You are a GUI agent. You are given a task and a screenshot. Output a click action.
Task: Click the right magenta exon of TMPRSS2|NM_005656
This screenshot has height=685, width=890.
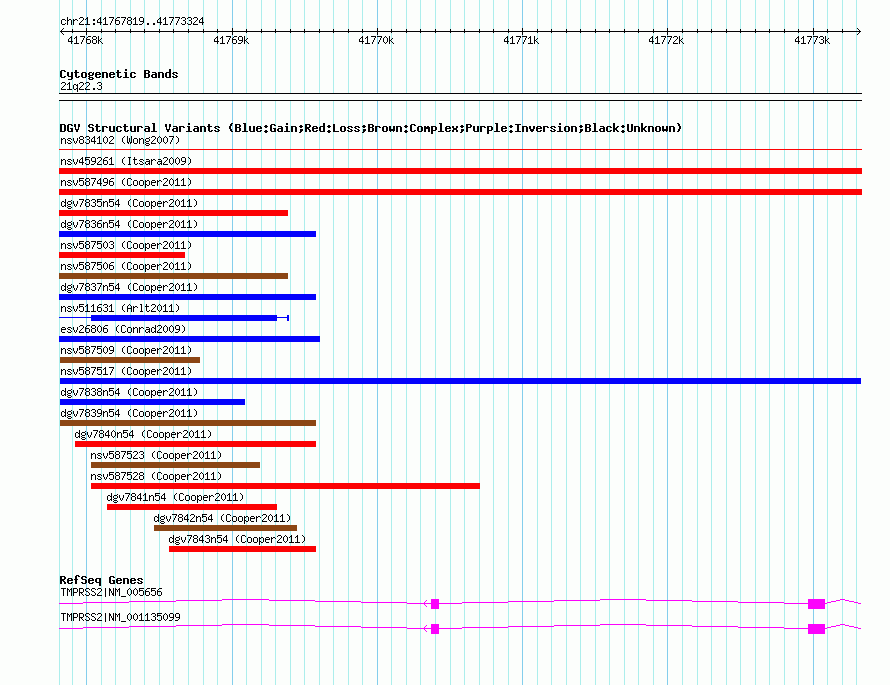pyautogui.click(x=816, y=604)
